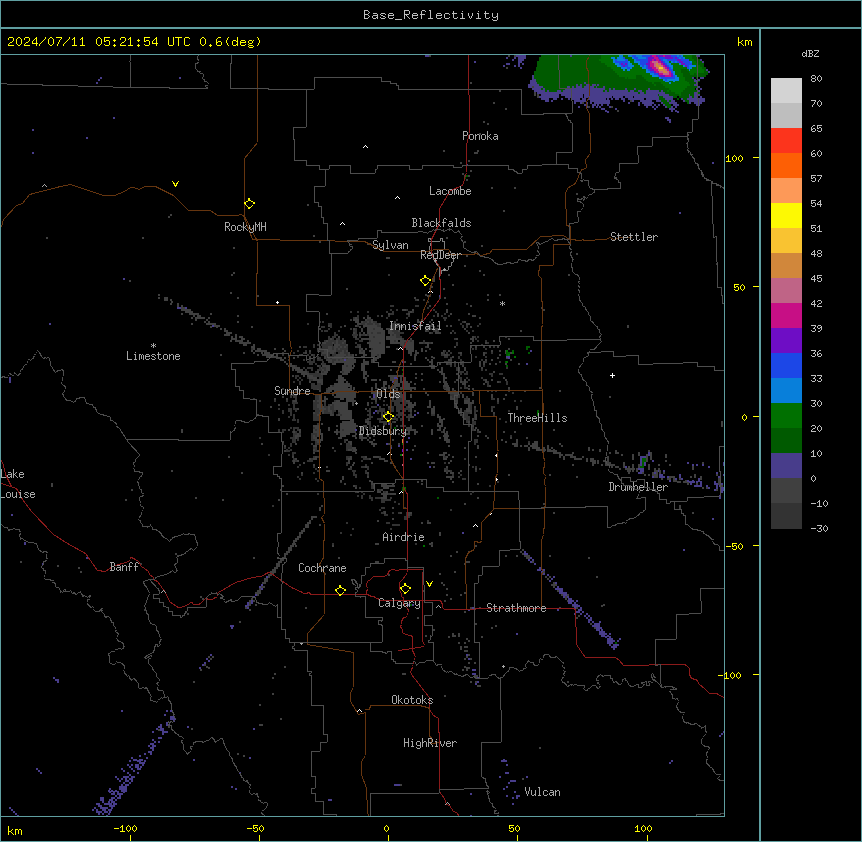This screenshot has height=842, width=862.
Task: Click the asterisk marker above Limestone label
Action: tap(153, 346)
